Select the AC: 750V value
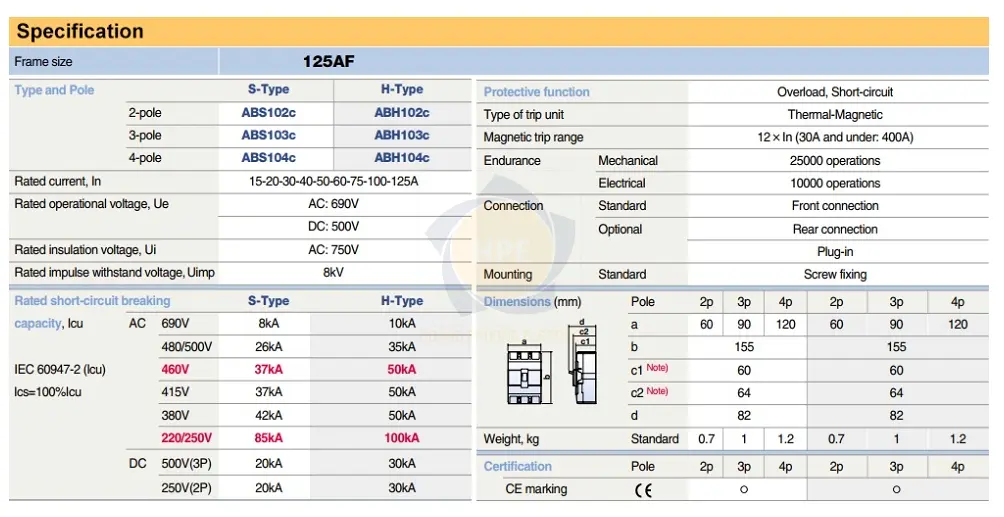This screenshot has width=1004, height=517. point(333,250)
